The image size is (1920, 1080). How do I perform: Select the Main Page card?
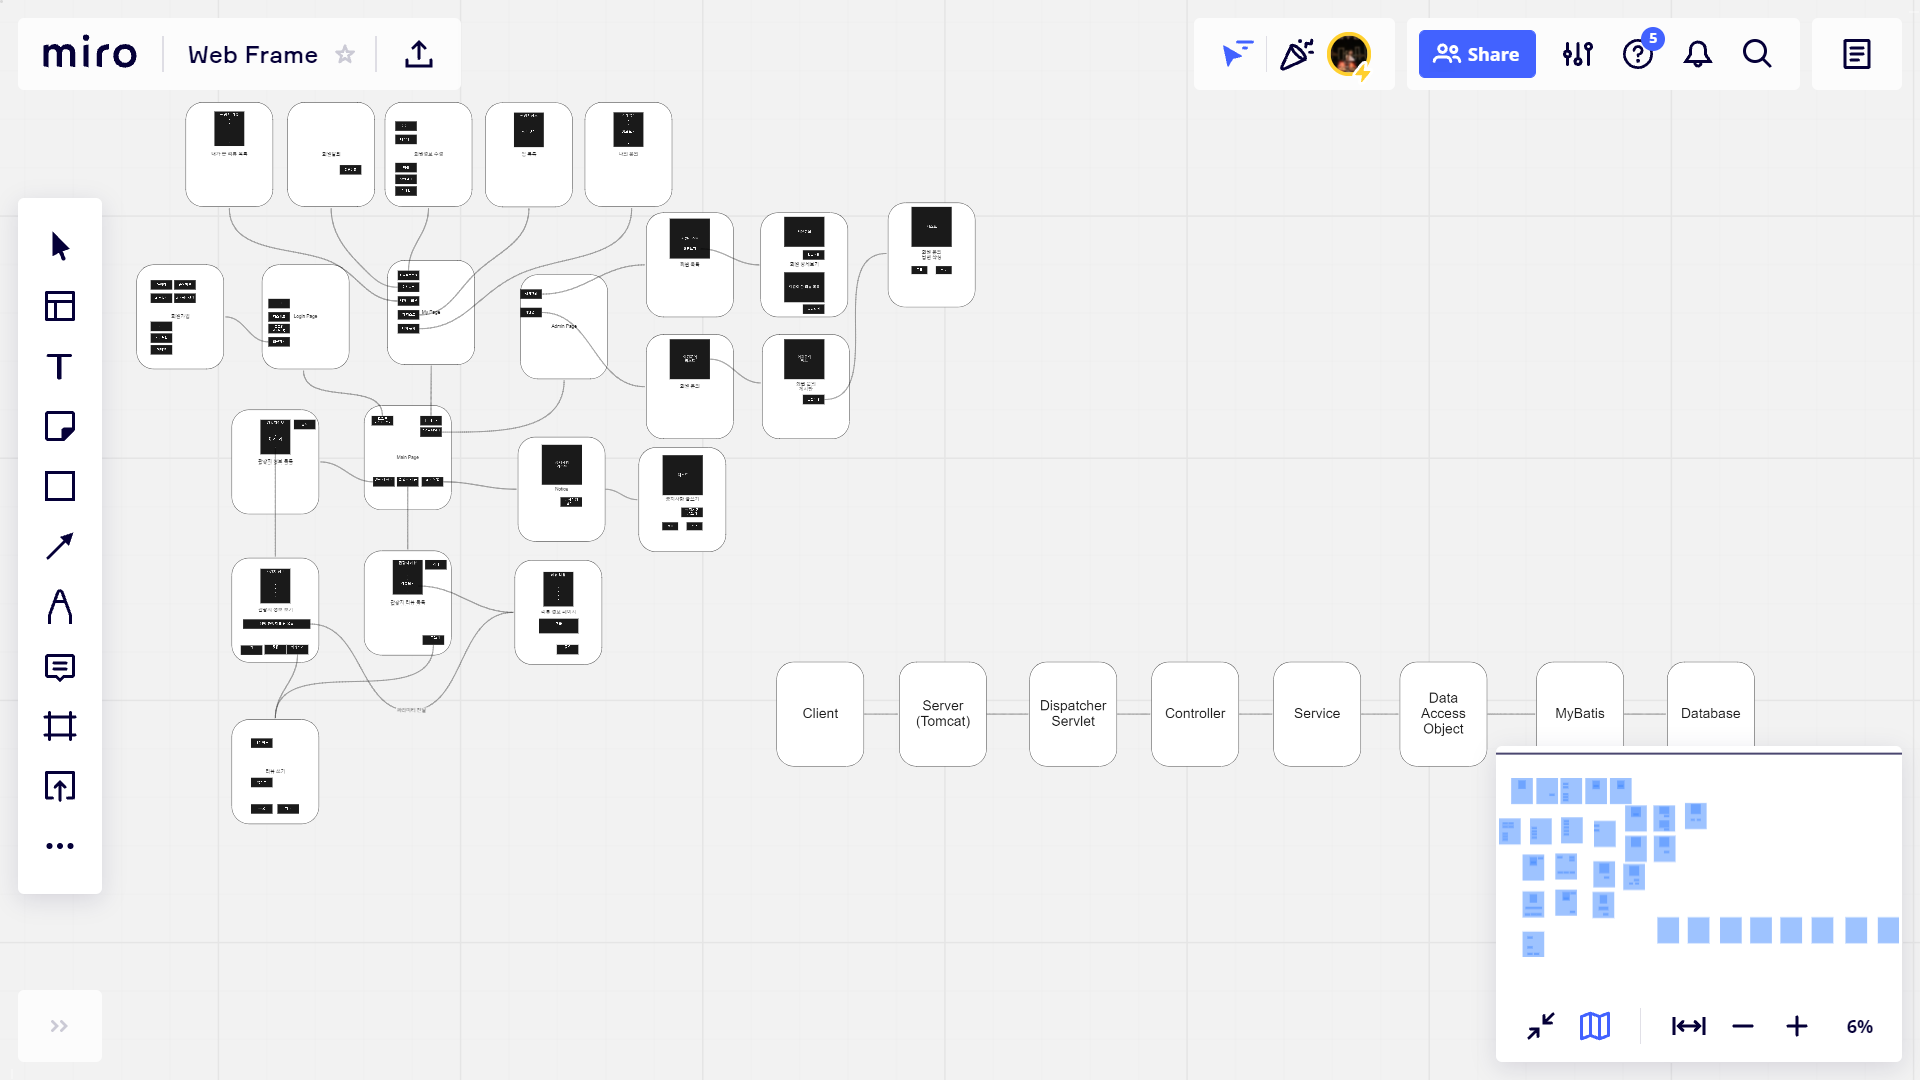pos(408,458)
